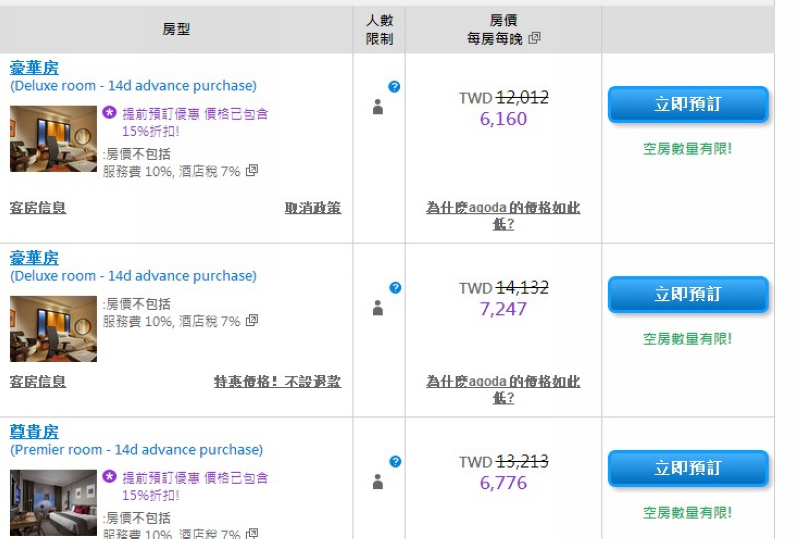The image size is (800, 539).
Task: Open the price-per-night popup icon in header
Action: click(534, 38)
